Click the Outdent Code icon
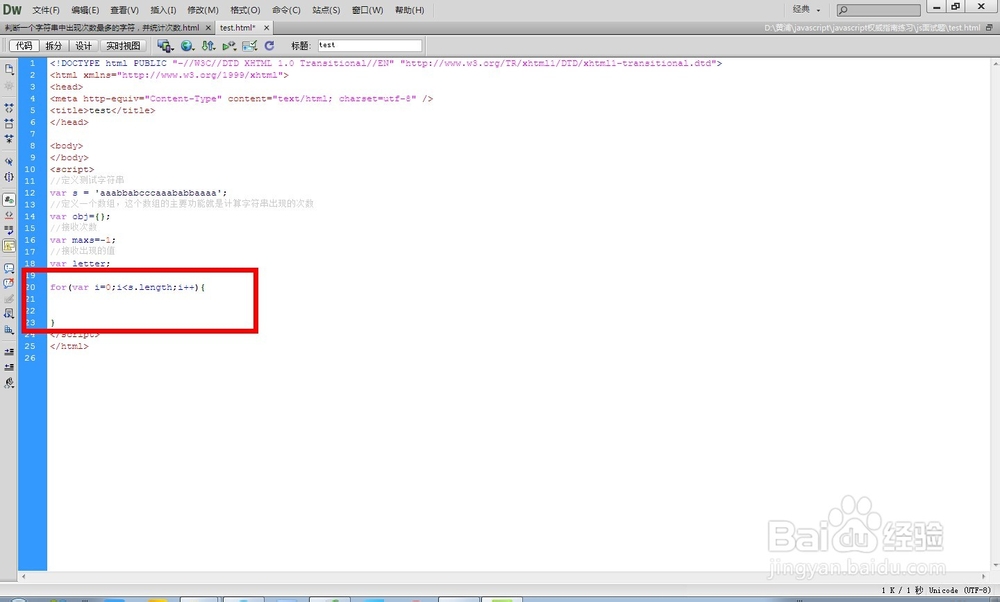The image size is (1000, 602). (9, 367)
